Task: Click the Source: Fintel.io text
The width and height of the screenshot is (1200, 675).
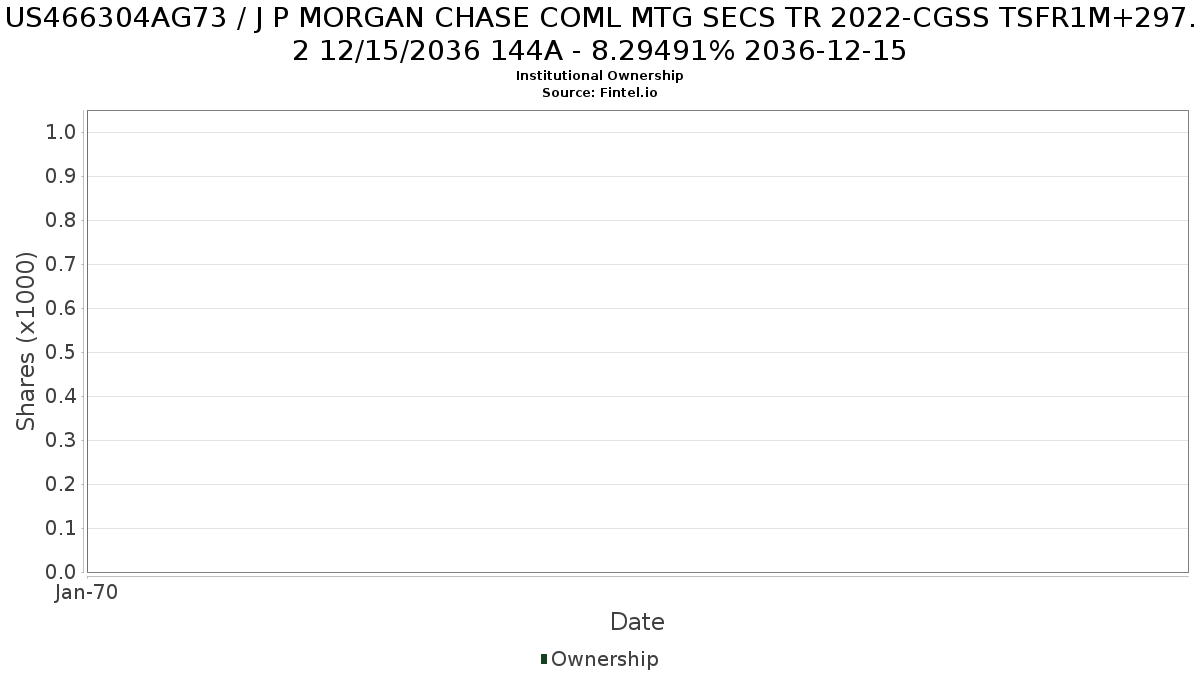Action: pos(600,93)
